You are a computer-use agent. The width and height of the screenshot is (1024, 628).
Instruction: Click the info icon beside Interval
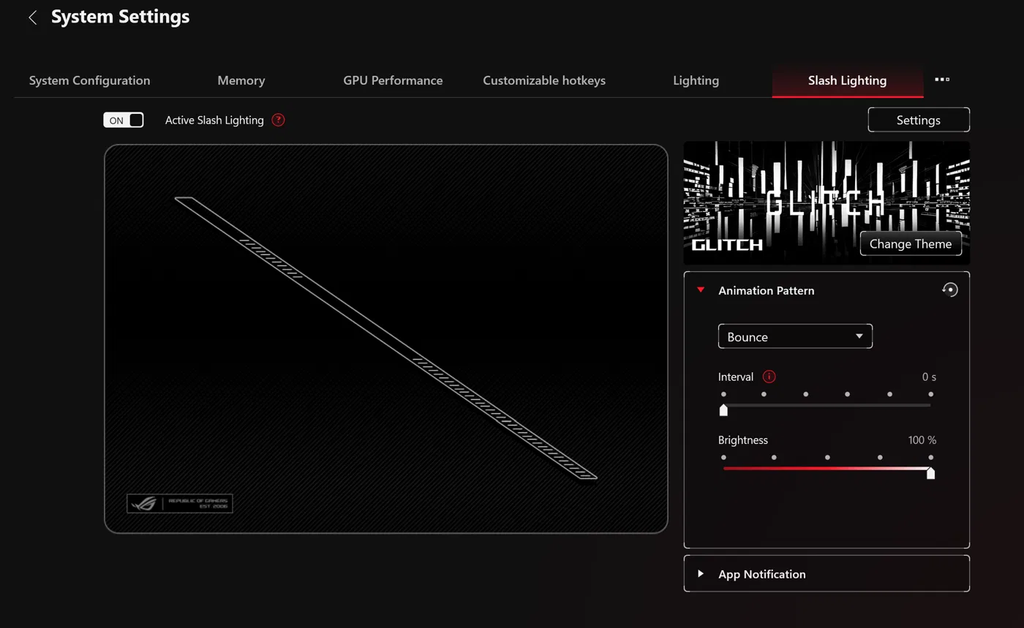click(x=769, y=377)
